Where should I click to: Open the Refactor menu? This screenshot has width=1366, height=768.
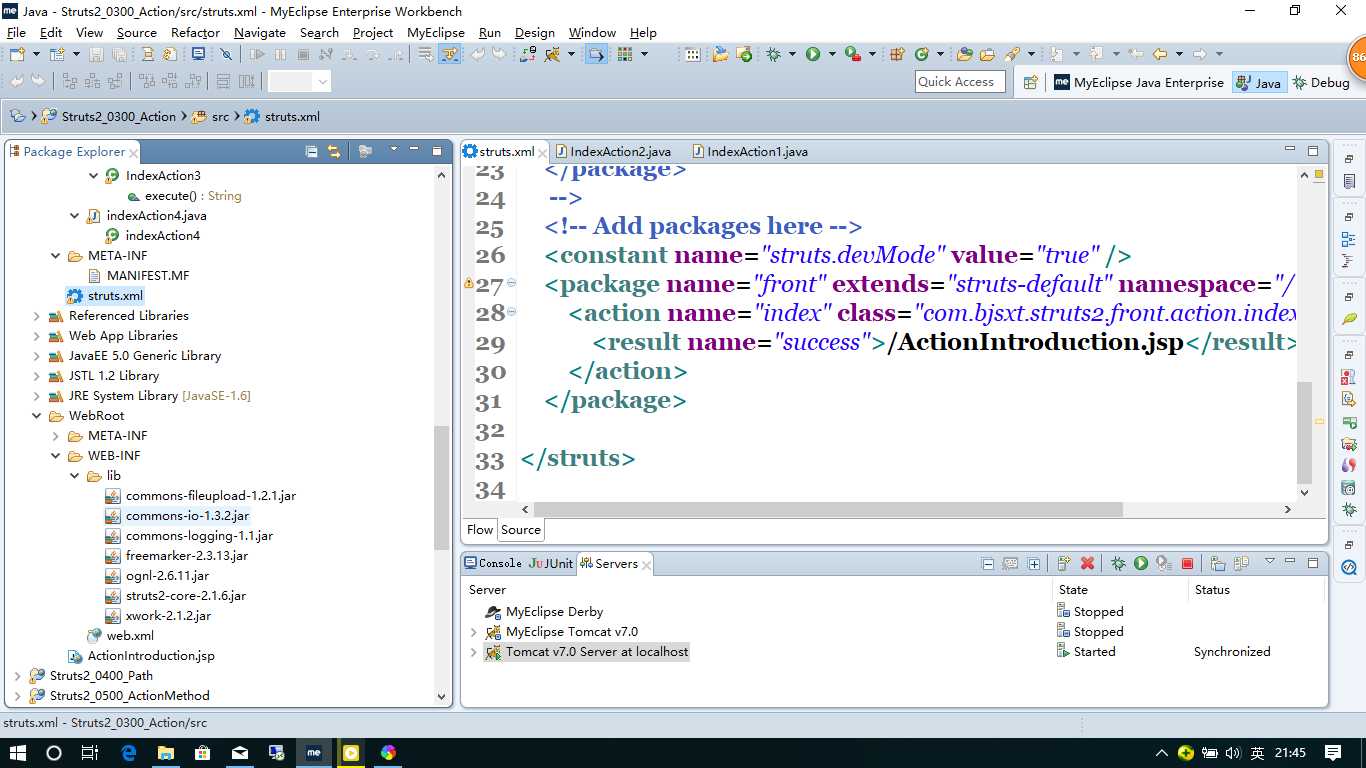coord(195,32)
